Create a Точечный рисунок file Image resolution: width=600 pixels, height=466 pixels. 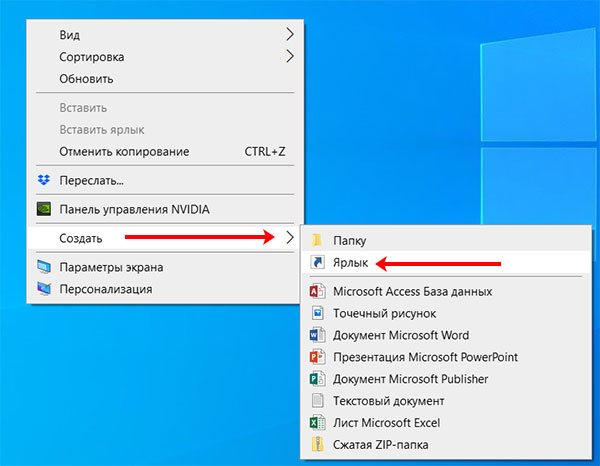[446, 313]
